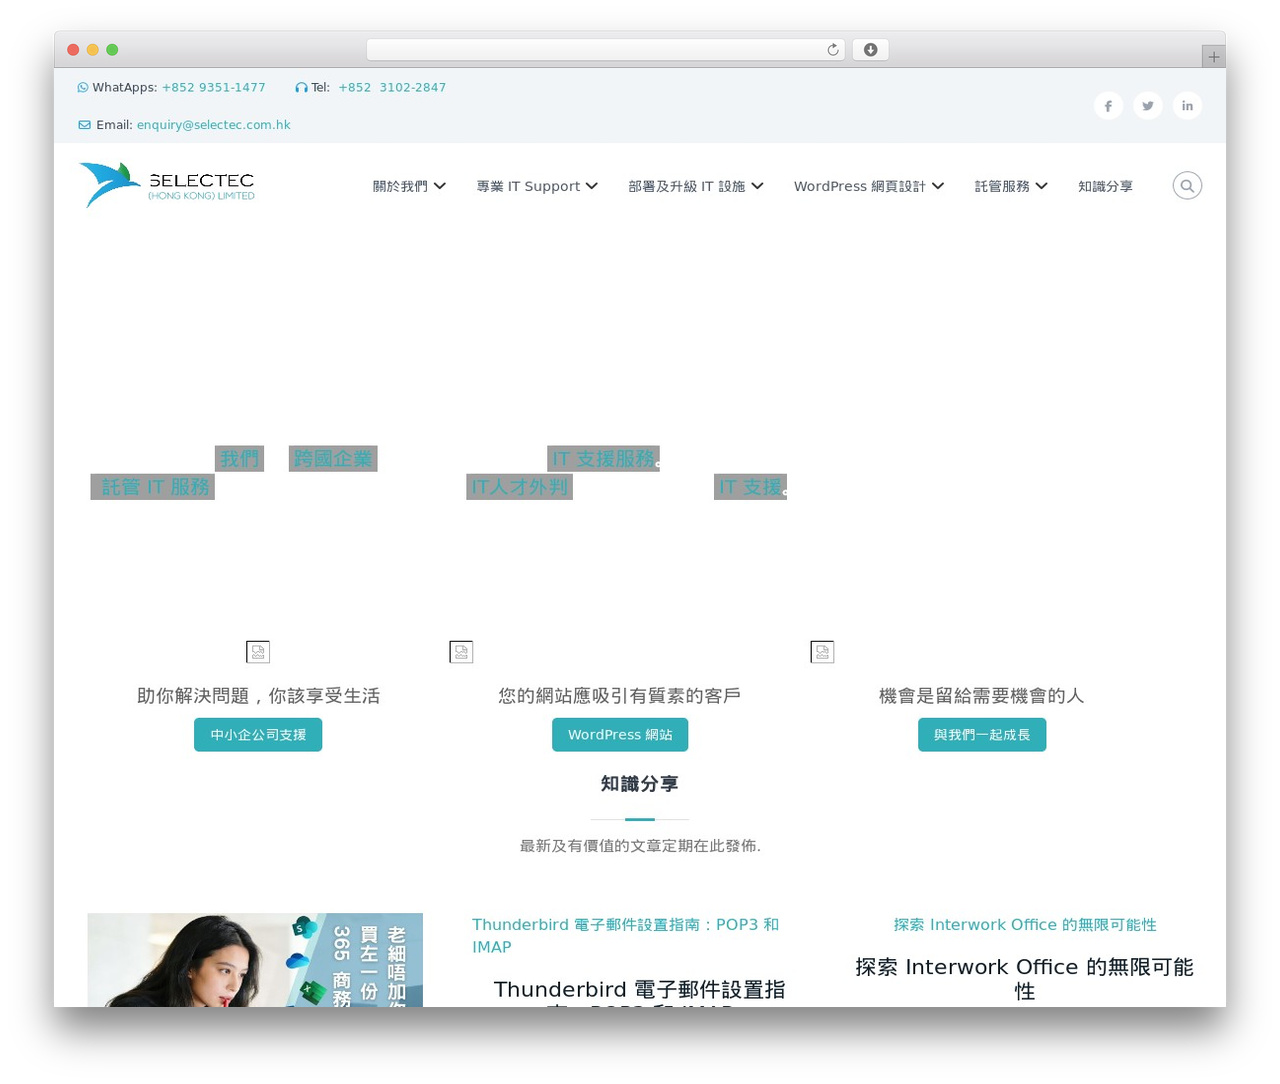This screenshot has width=1280, height=1084.
Task: Expand the 專業 IT Support menu
Action: pos(537,186)
